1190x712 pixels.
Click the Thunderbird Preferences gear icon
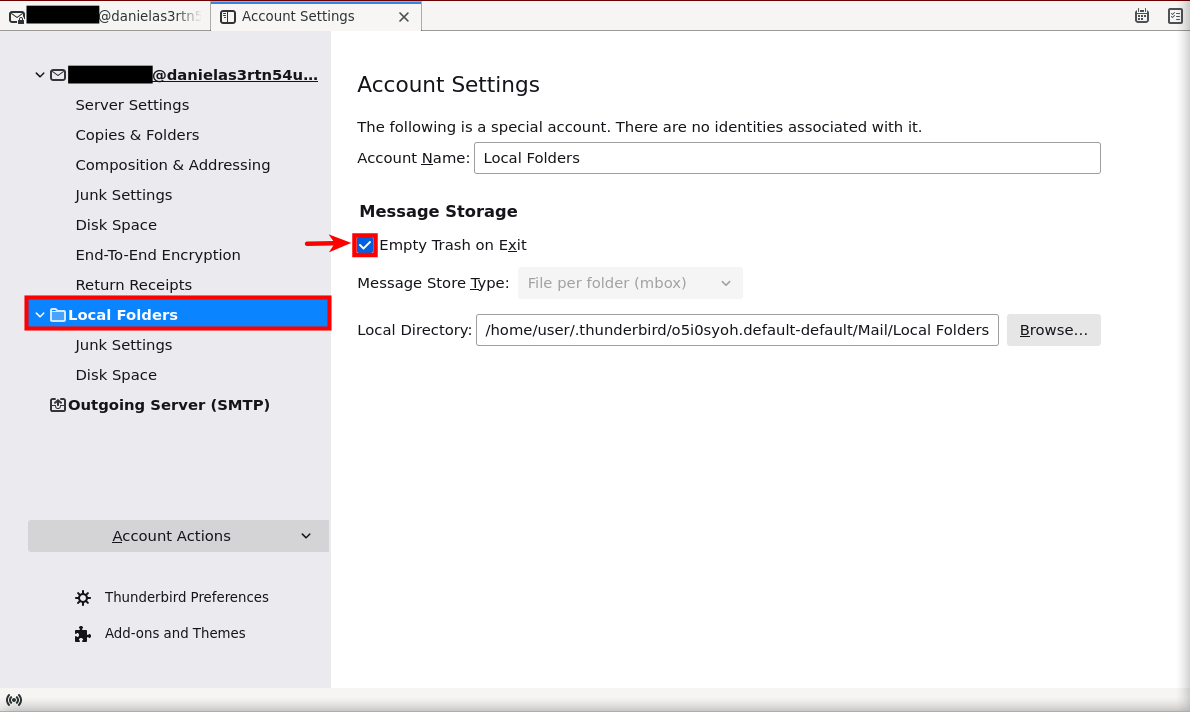(83, 598)
